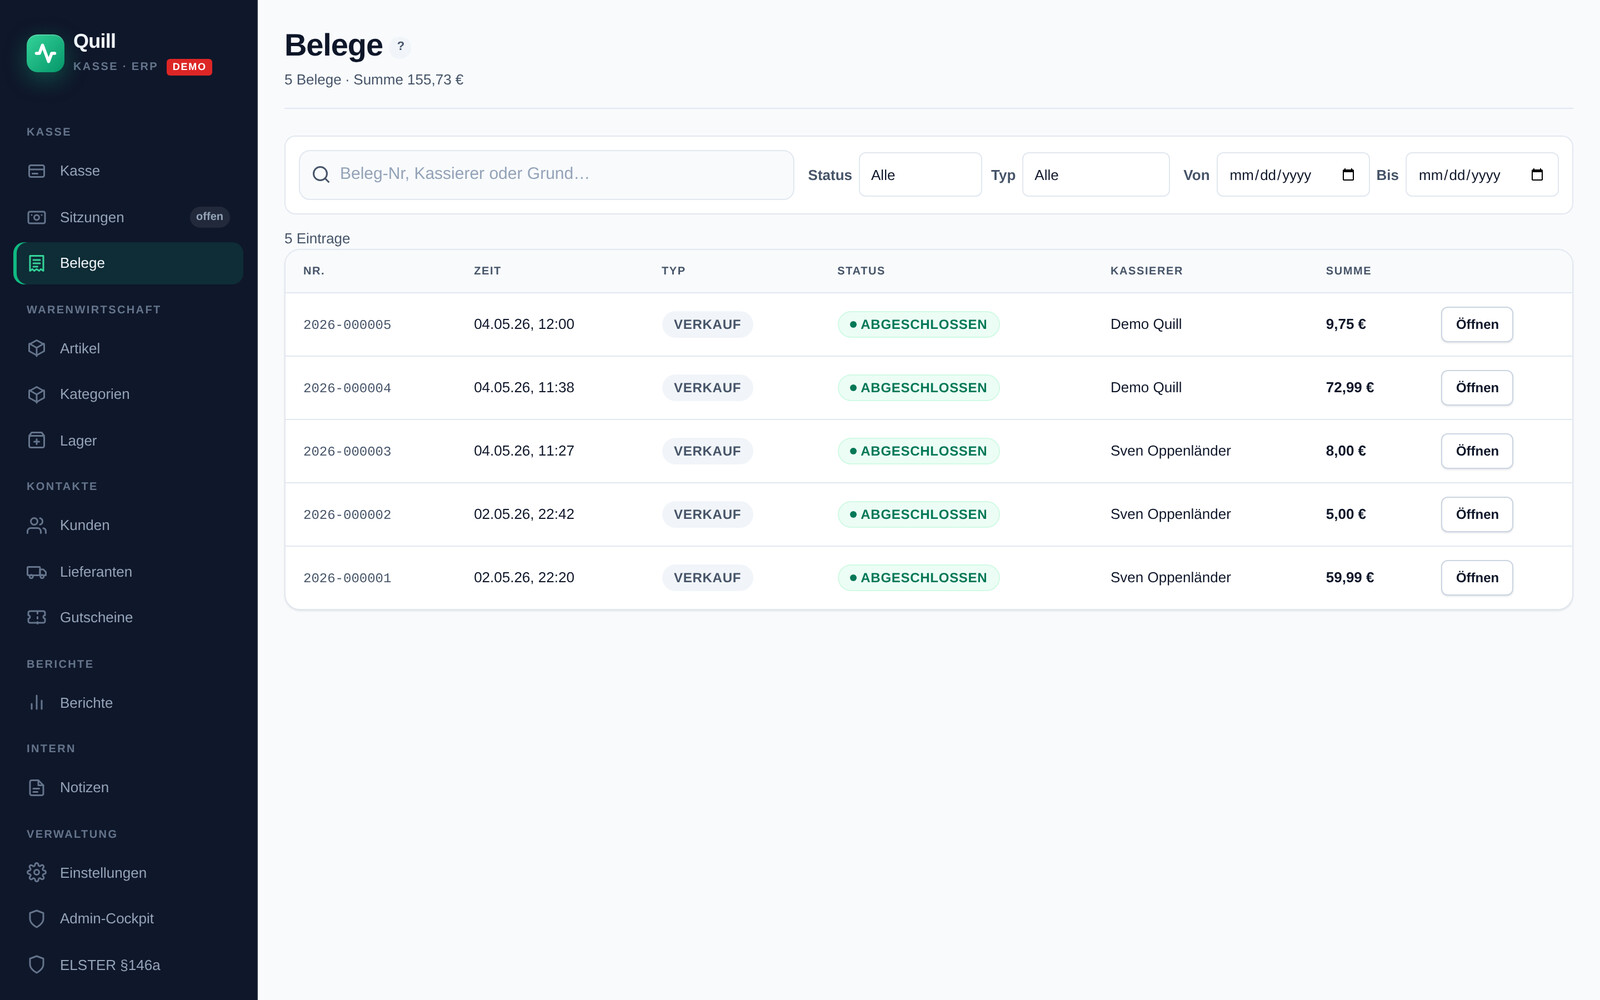This screenshot has height=1000, width=1600.
Task: Click the ZEIT column header
Action: click(x=487, y=271)
